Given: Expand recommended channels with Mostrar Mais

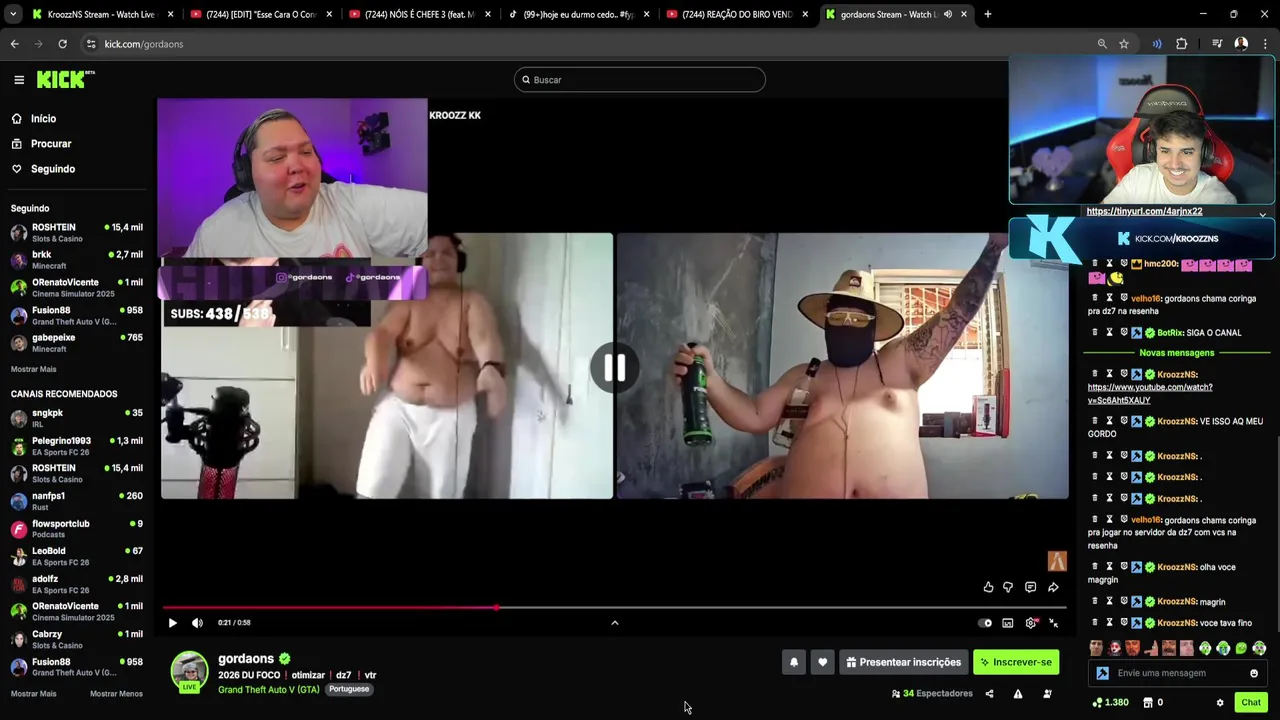Looking at the screenshot, I should pyautogui.click(x=33, y=694).
